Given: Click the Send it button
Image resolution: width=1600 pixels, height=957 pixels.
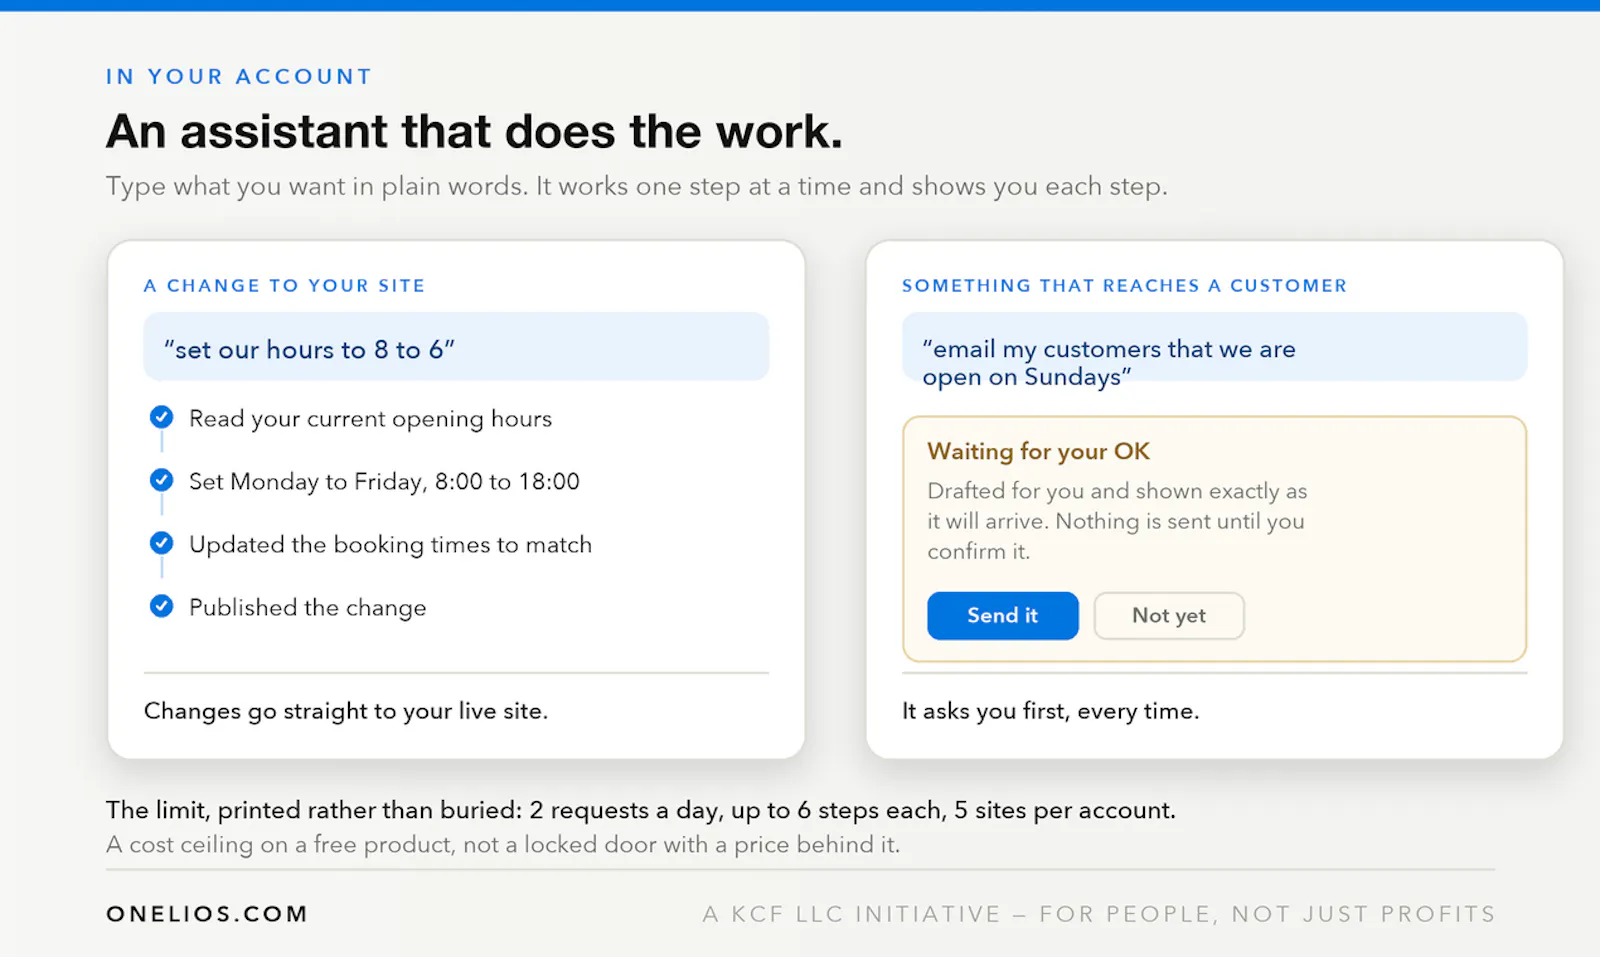Looking at the screenshot, I should (1002, 616).
